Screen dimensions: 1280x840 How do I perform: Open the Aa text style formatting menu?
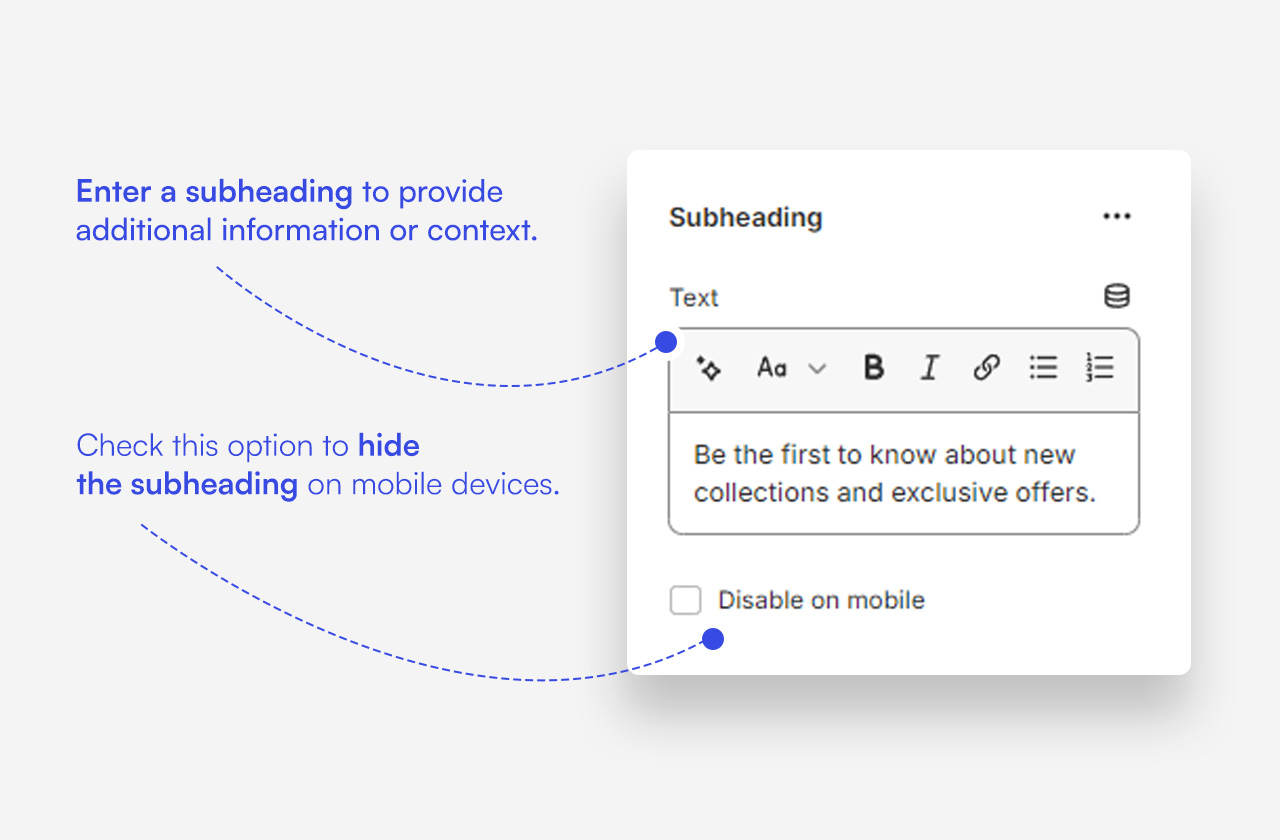772,368
